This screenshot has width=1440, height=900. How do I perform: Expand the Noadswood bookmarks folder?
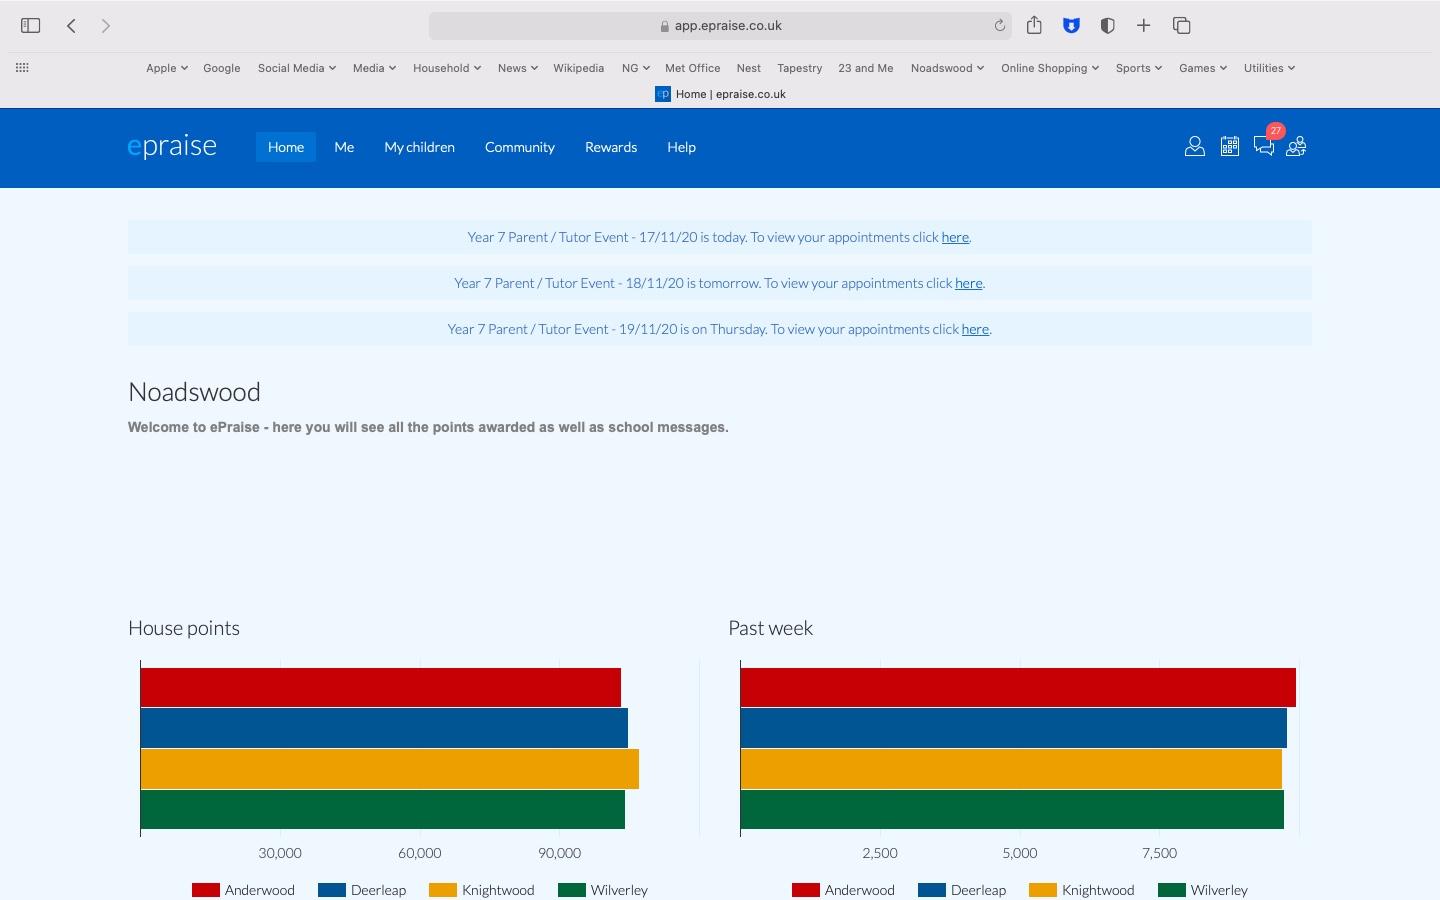tap(947, 68)
